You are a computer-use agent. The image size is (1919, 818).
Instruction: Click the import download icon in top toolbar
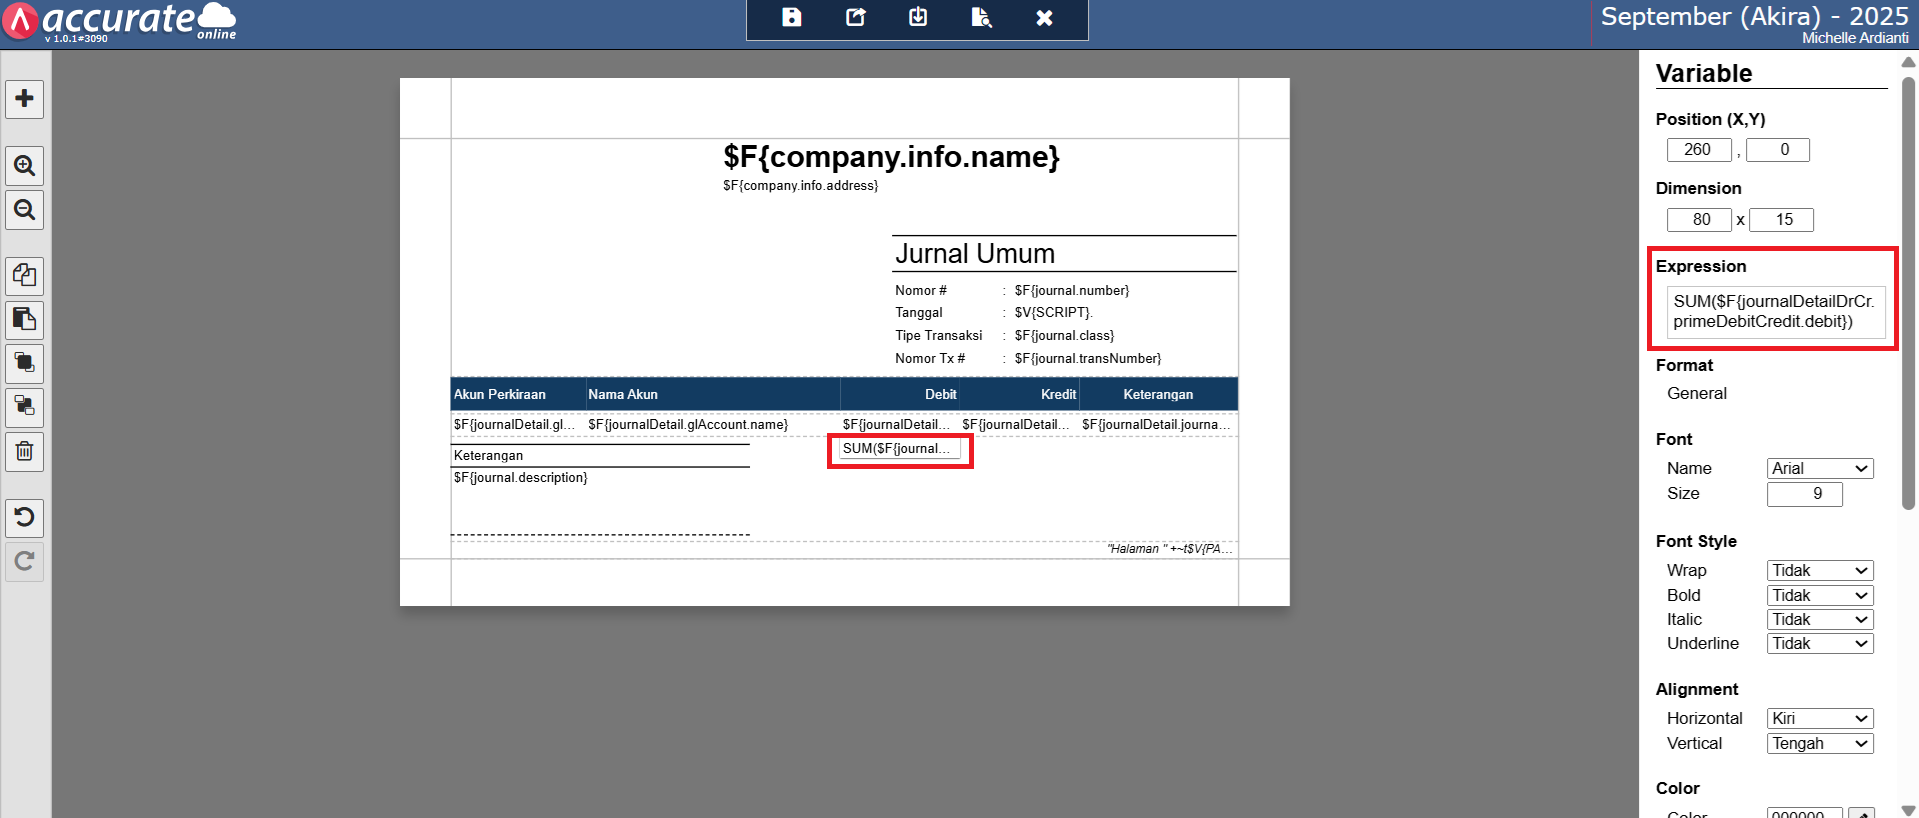(x=918, y=18)
